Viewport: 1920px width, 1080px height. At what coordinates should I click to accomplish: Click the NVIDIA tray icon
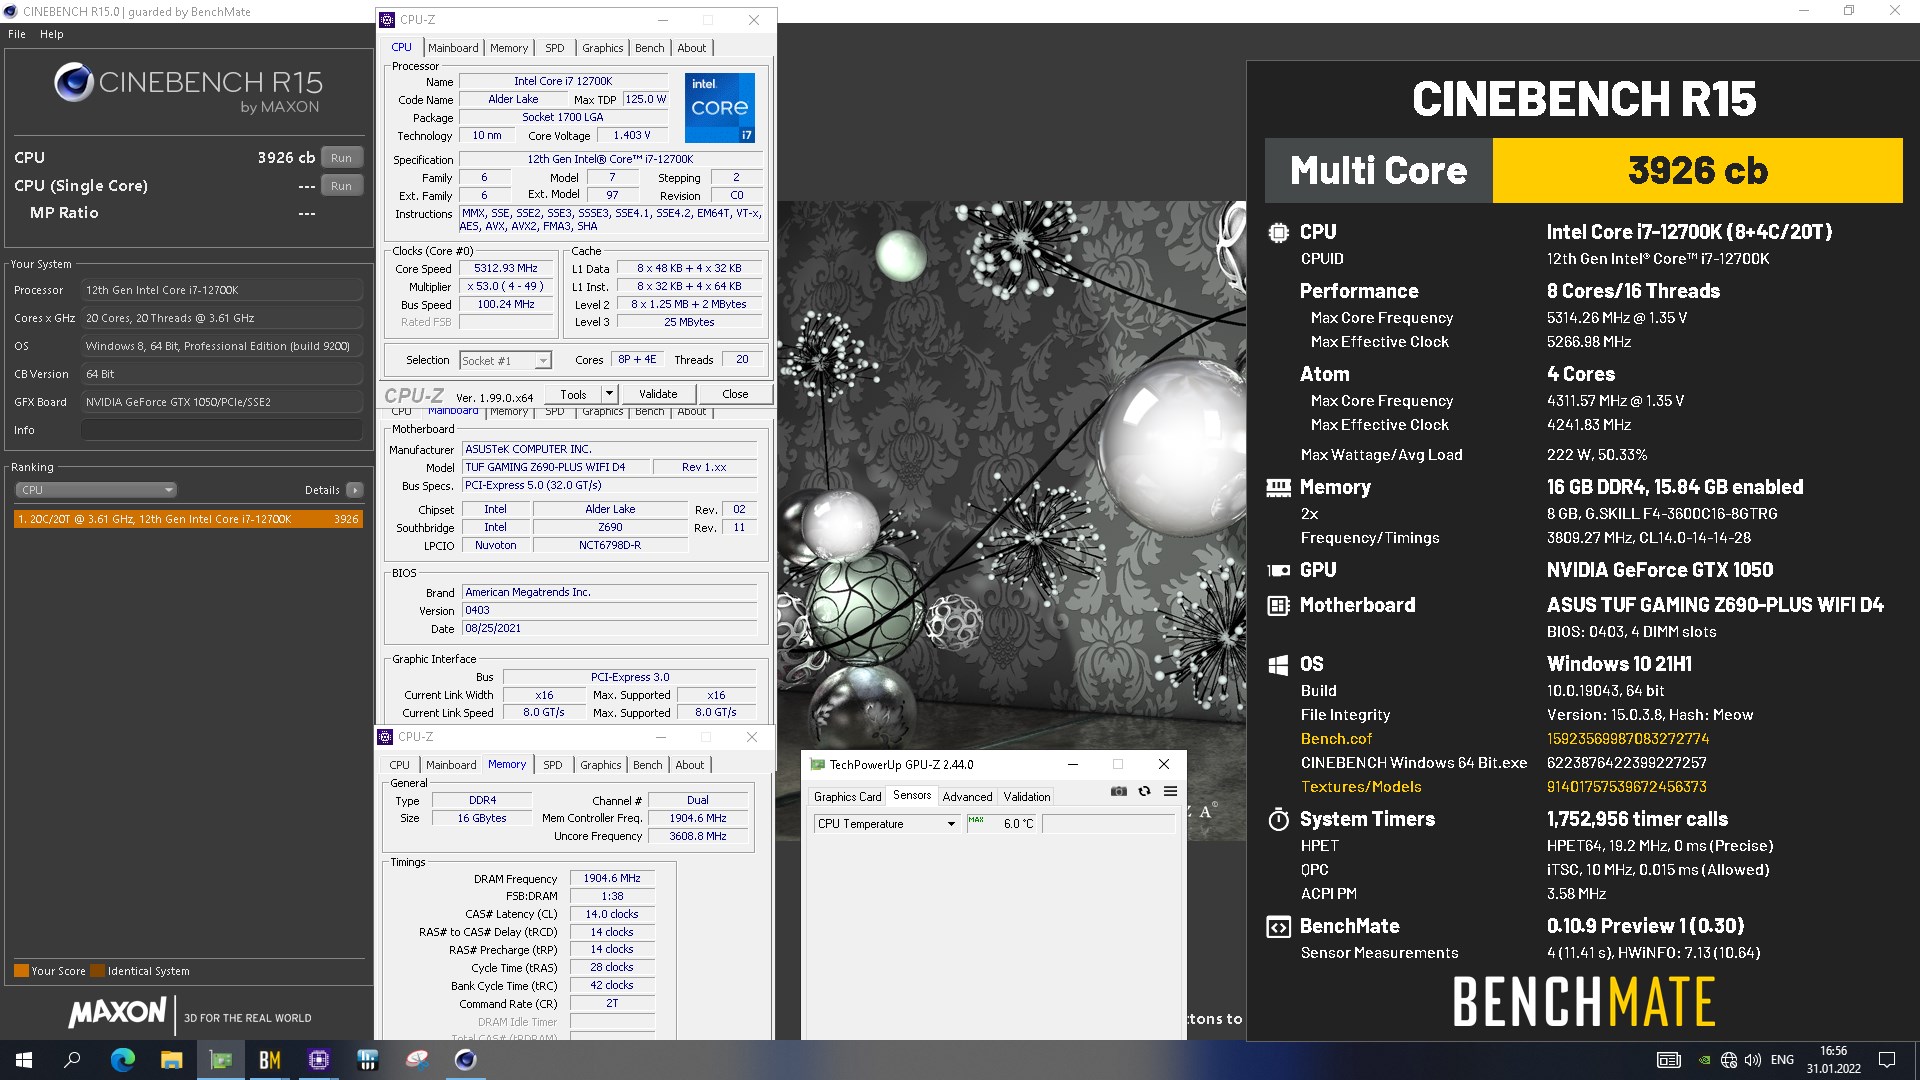tap(1704, 1060)
